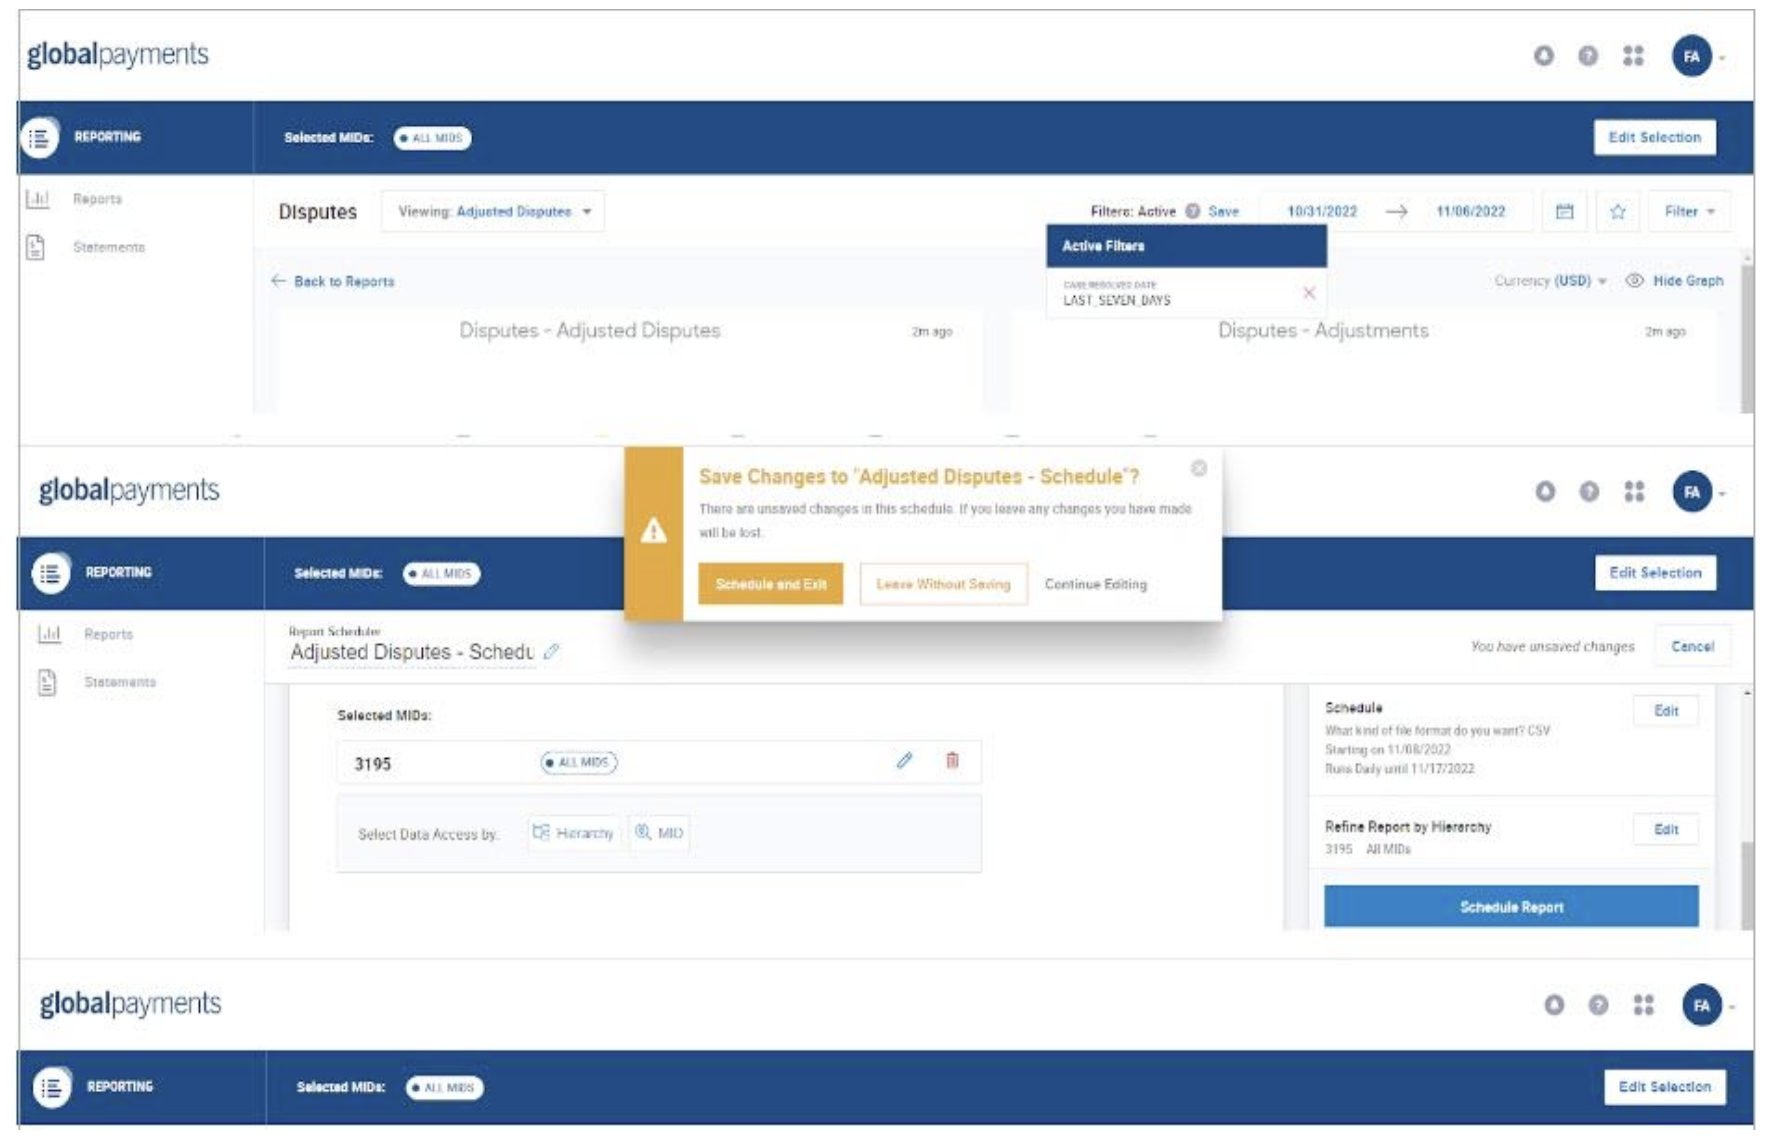Click the 10/31/2022 start date field
Image resolution: width=1772 pixels, height=1140 pixels.
(1321, 211)
